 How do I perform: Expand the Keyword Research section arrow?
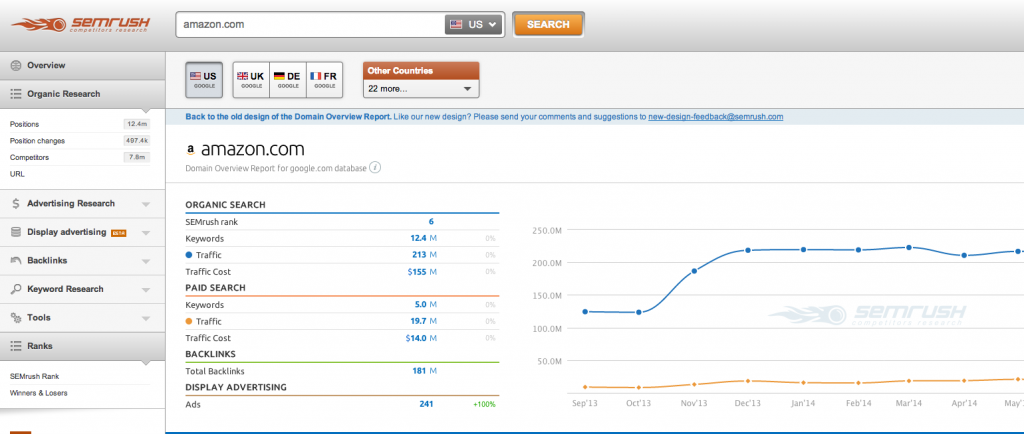[146, 290]
